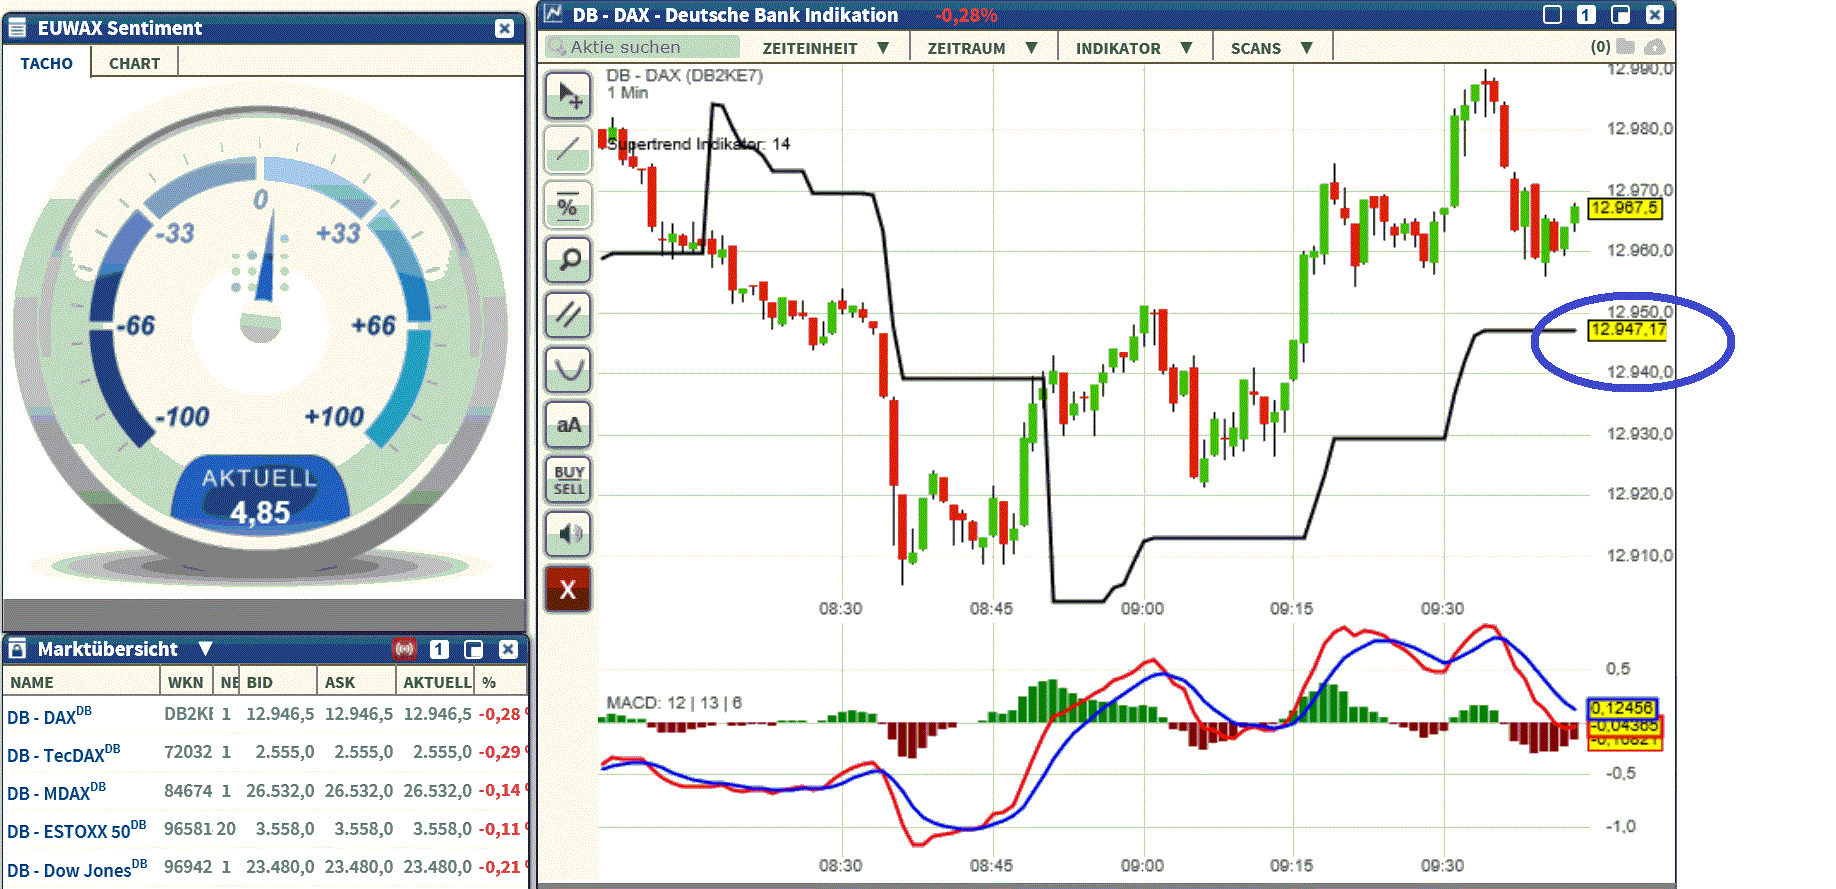Open the DB - DAX row link
1836x889 pixels.
point(49,716)
